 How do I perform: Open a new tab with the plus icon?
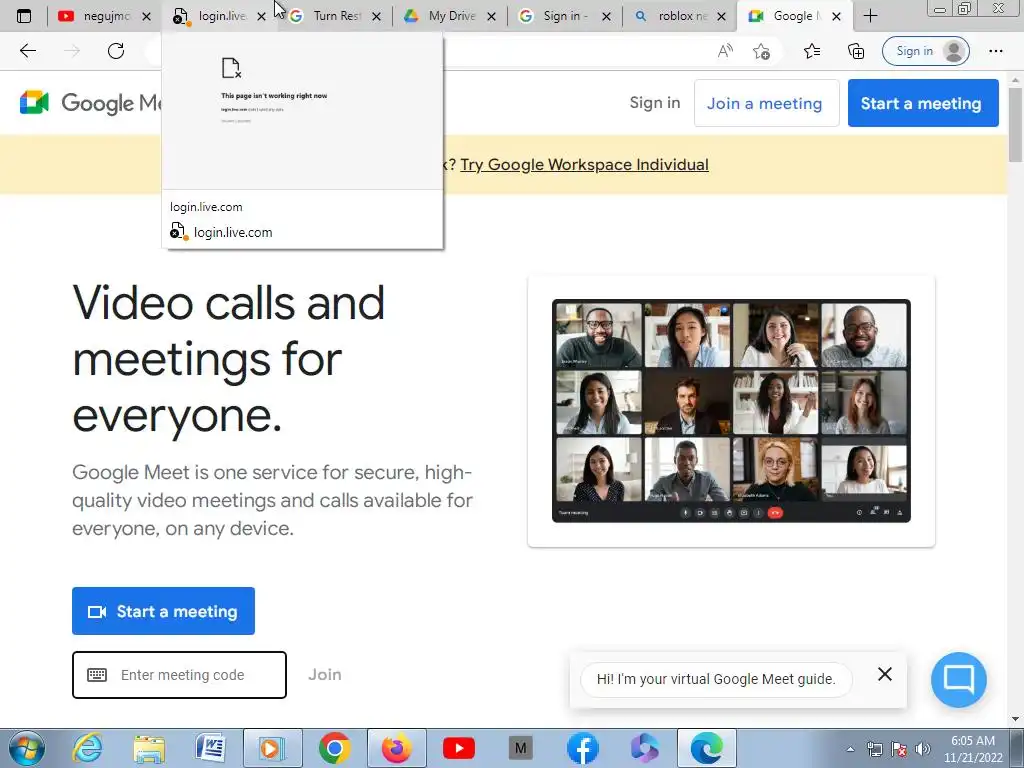click(x=870, y=16)
